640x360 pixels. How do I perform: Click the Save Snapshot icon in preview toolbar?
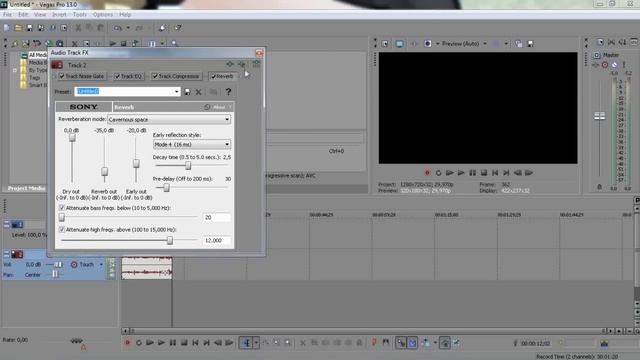[531, 43]
